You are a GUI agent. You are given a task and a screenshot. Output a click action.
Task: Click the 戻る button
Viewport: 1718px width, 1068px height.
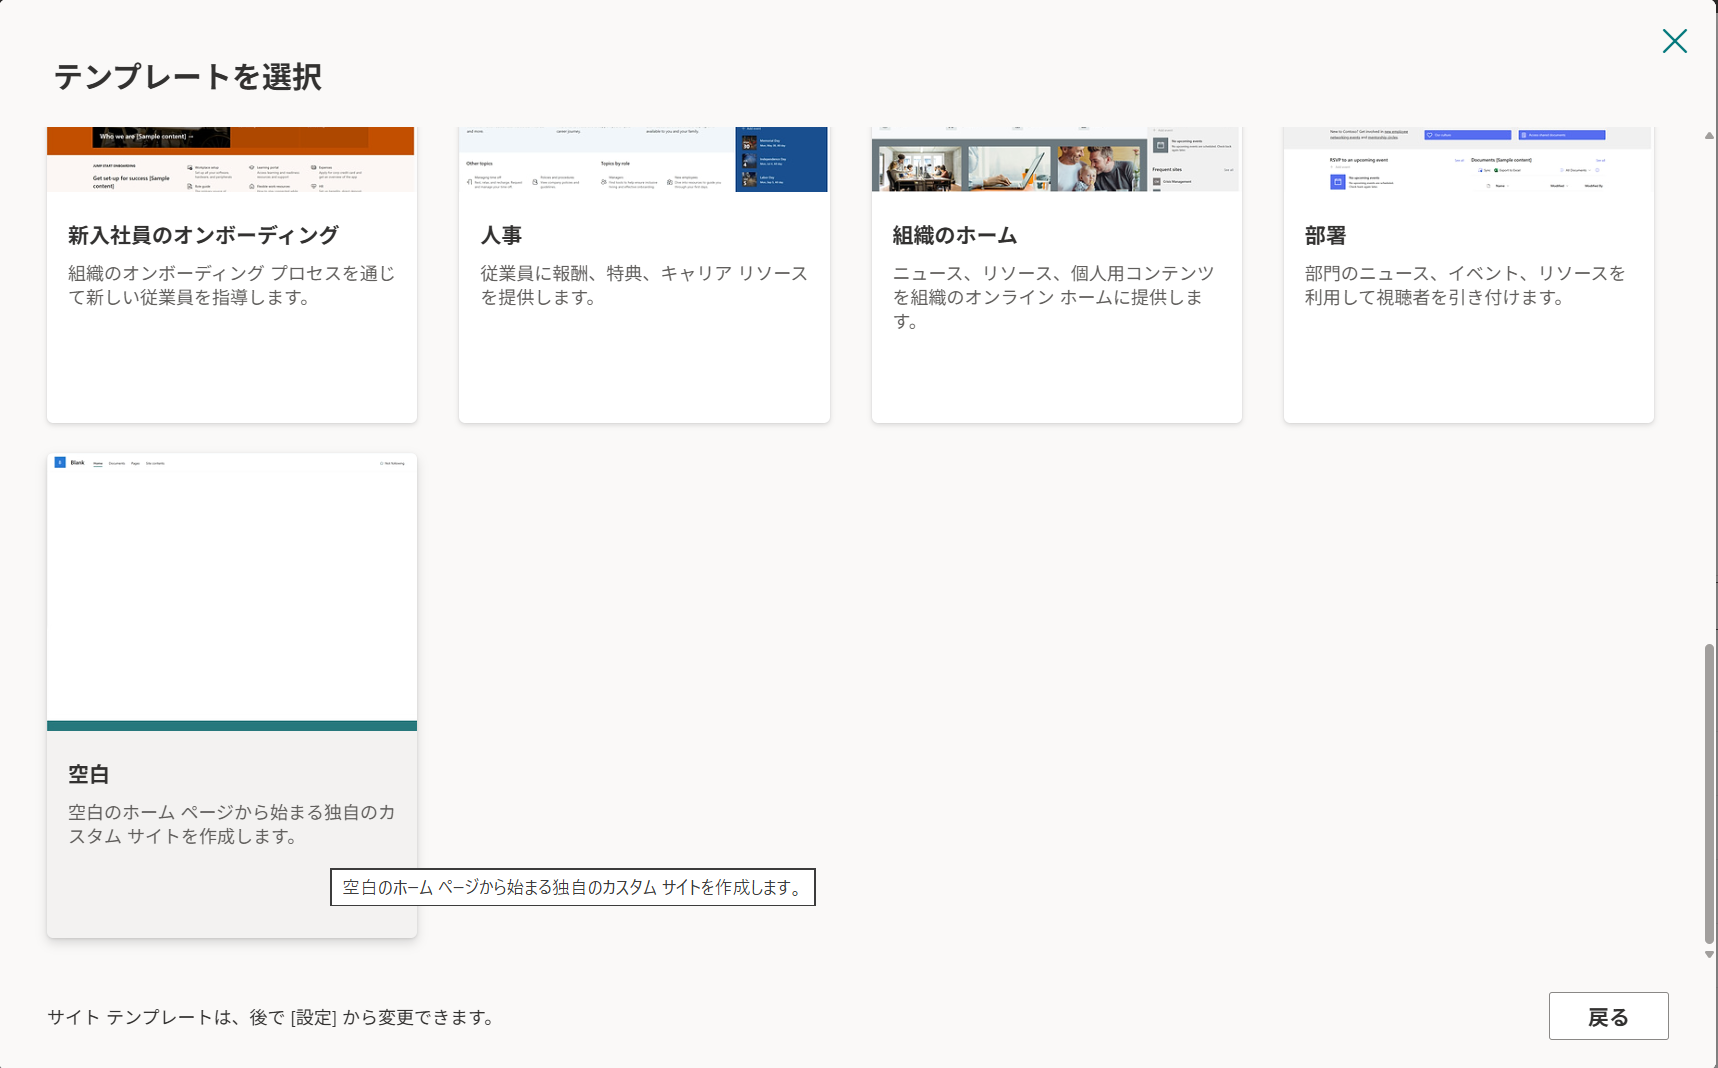pyautogui.click(x=1608, y=1016)
